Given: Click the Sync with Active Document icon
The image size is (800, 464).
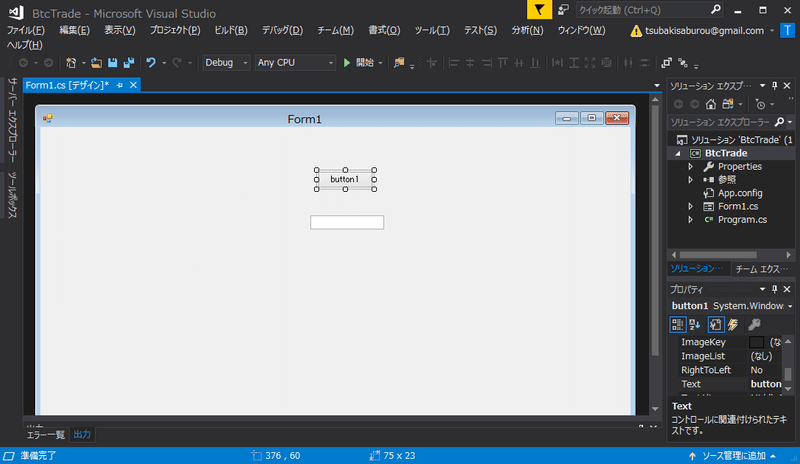Looking at the screenshot, I should pos(728,104).
